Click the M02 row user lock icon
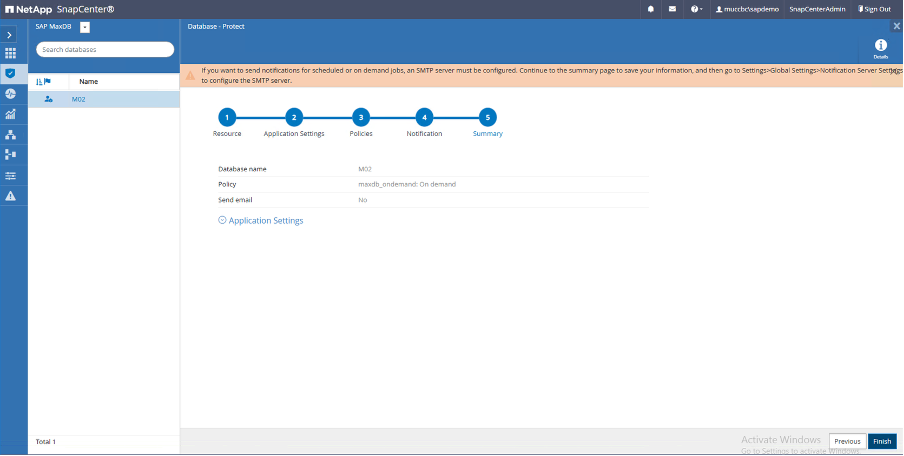 pos(48,99)
